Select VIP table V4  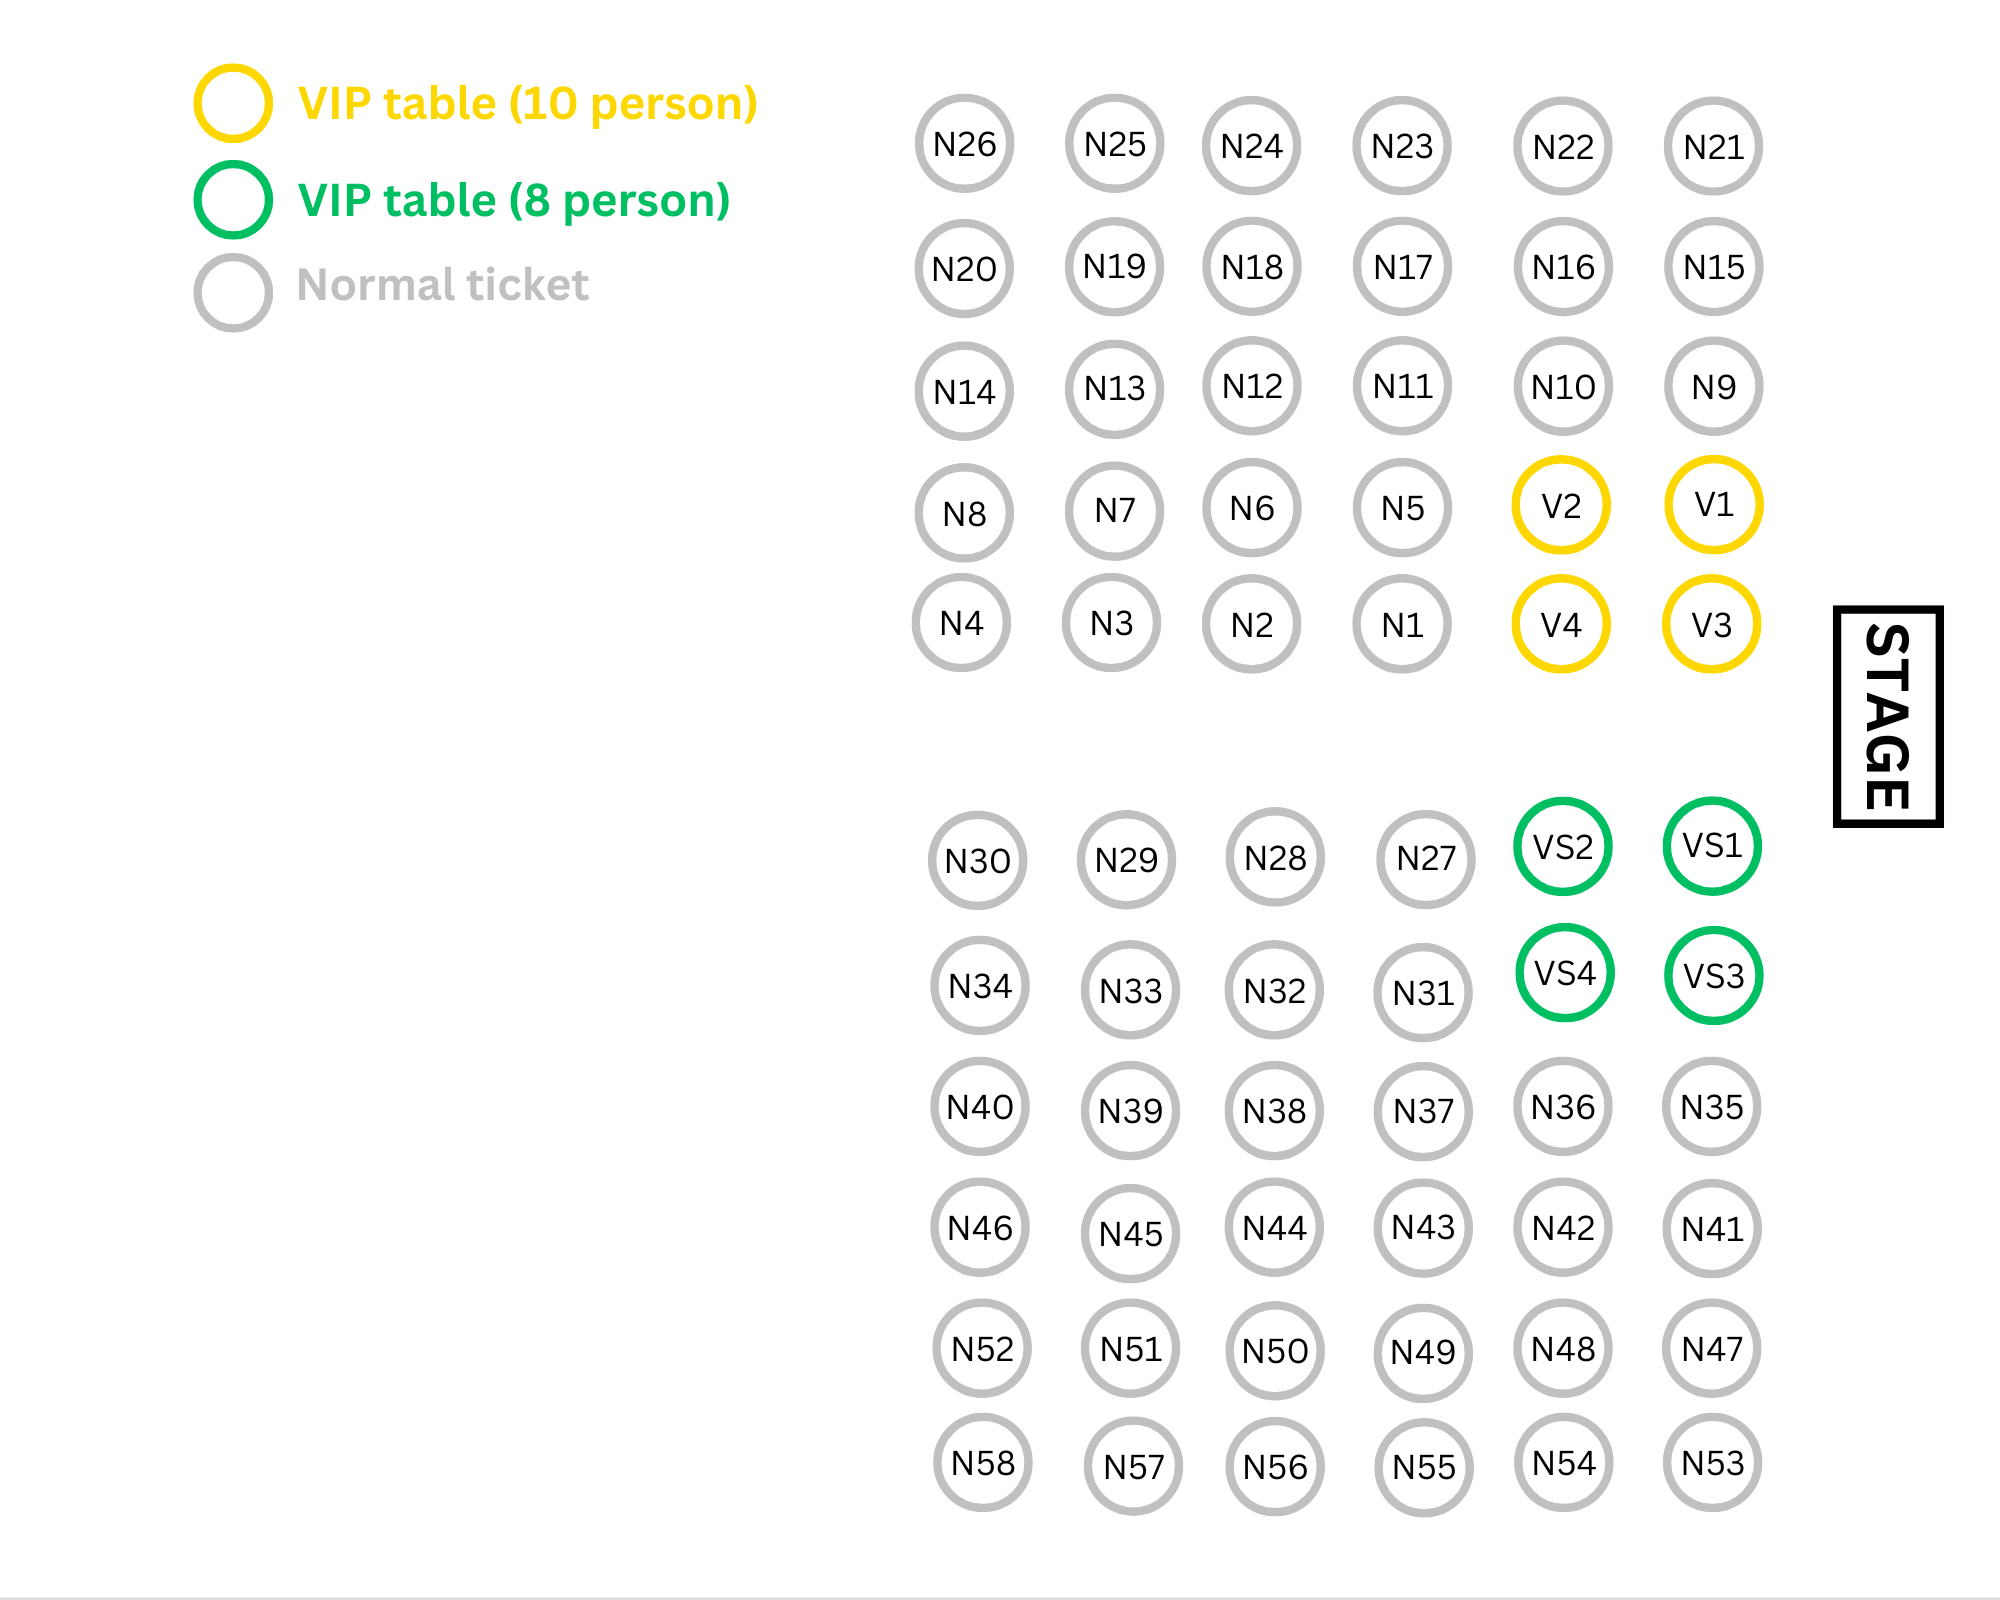pos(1561,624)
